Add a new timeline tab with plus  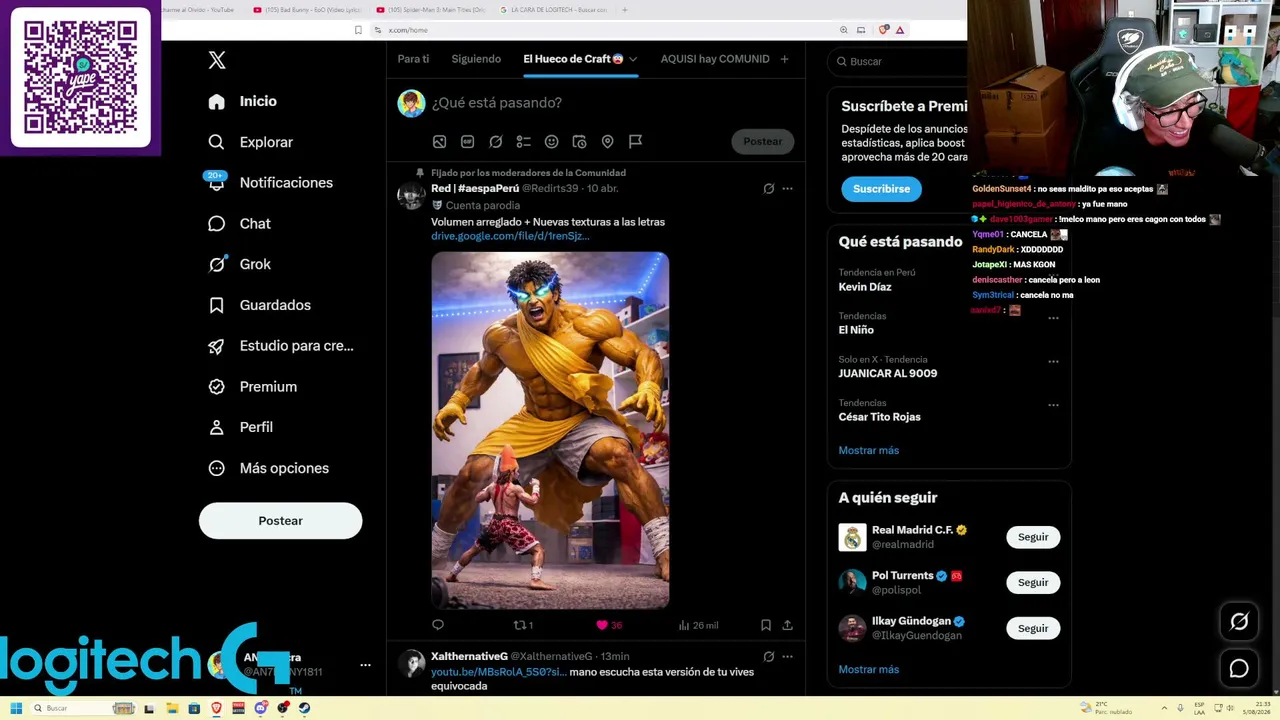tap(784, 59)
